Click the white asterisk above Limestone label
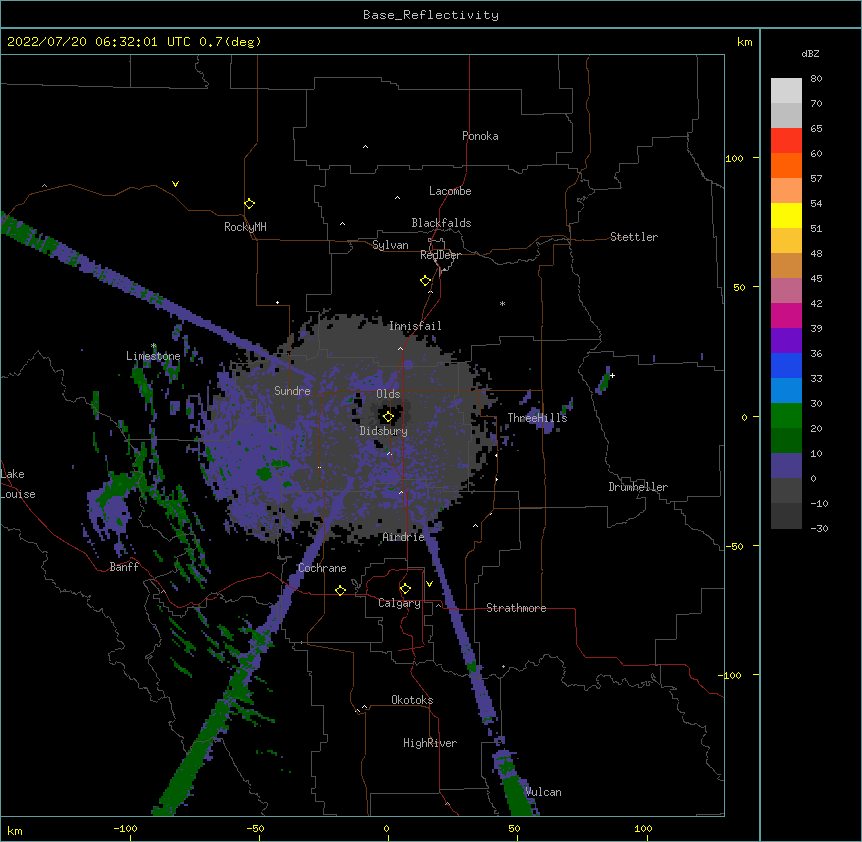This screenshot has width=862, height=842. pyautogui.click(x=154, y=346)
